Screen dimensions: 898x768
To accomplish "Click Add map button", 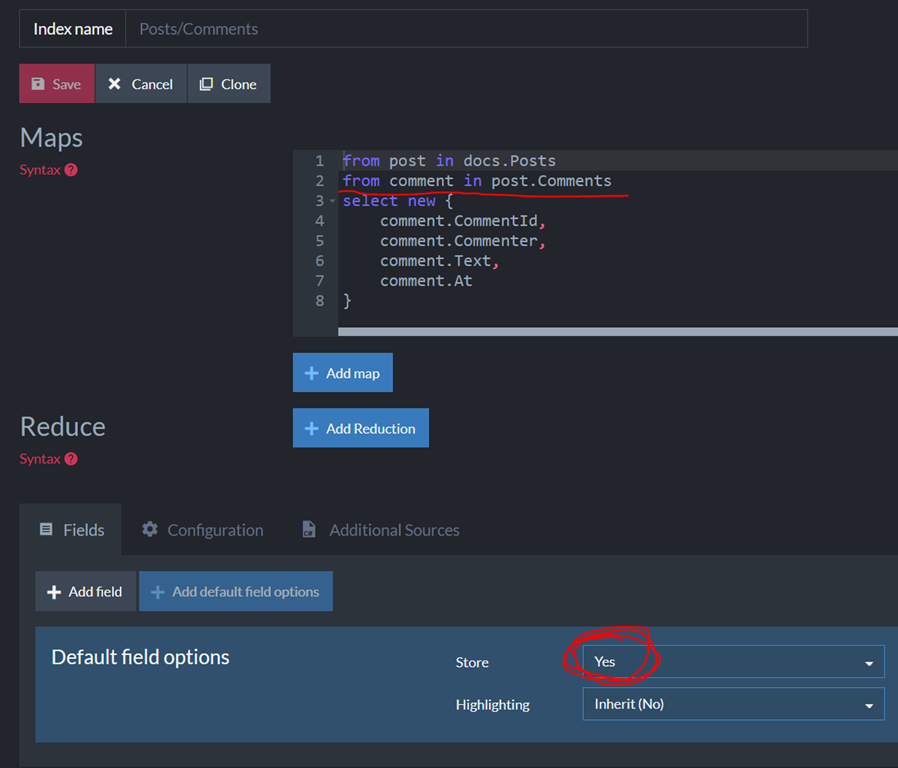I will (342, 373).
